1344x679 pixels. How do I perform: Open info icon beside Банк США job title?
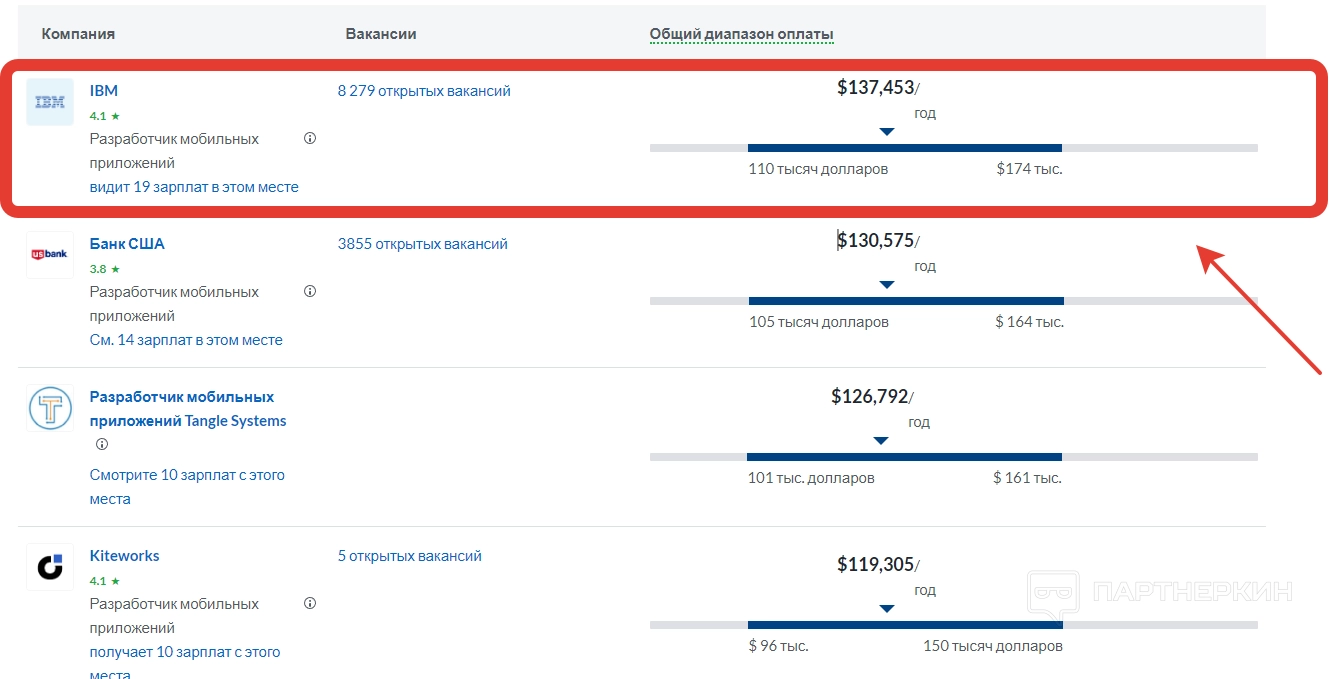point(310,292)
